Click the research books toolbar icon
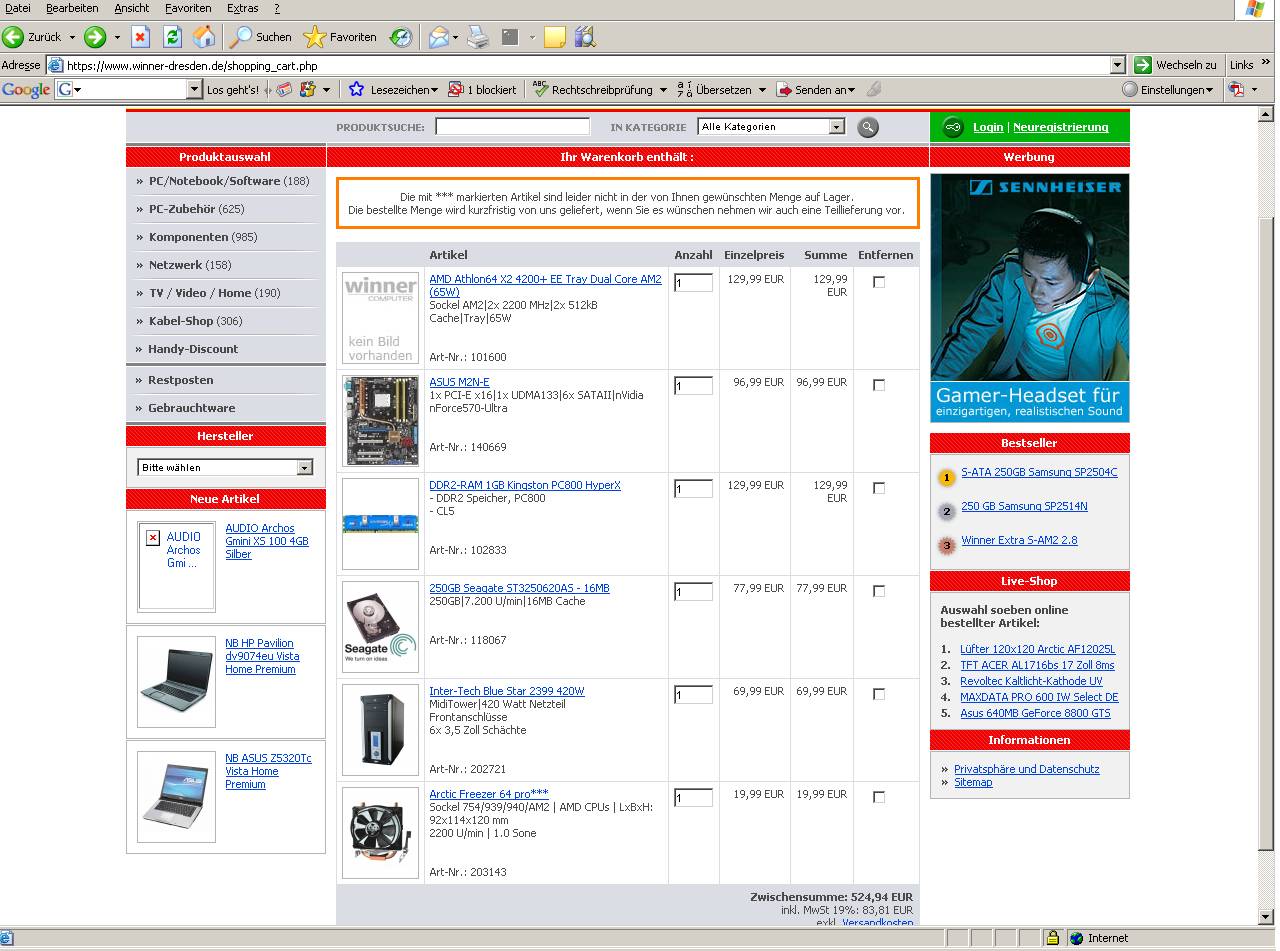This screenshot has width=1280, height=951. click(585, 37)
